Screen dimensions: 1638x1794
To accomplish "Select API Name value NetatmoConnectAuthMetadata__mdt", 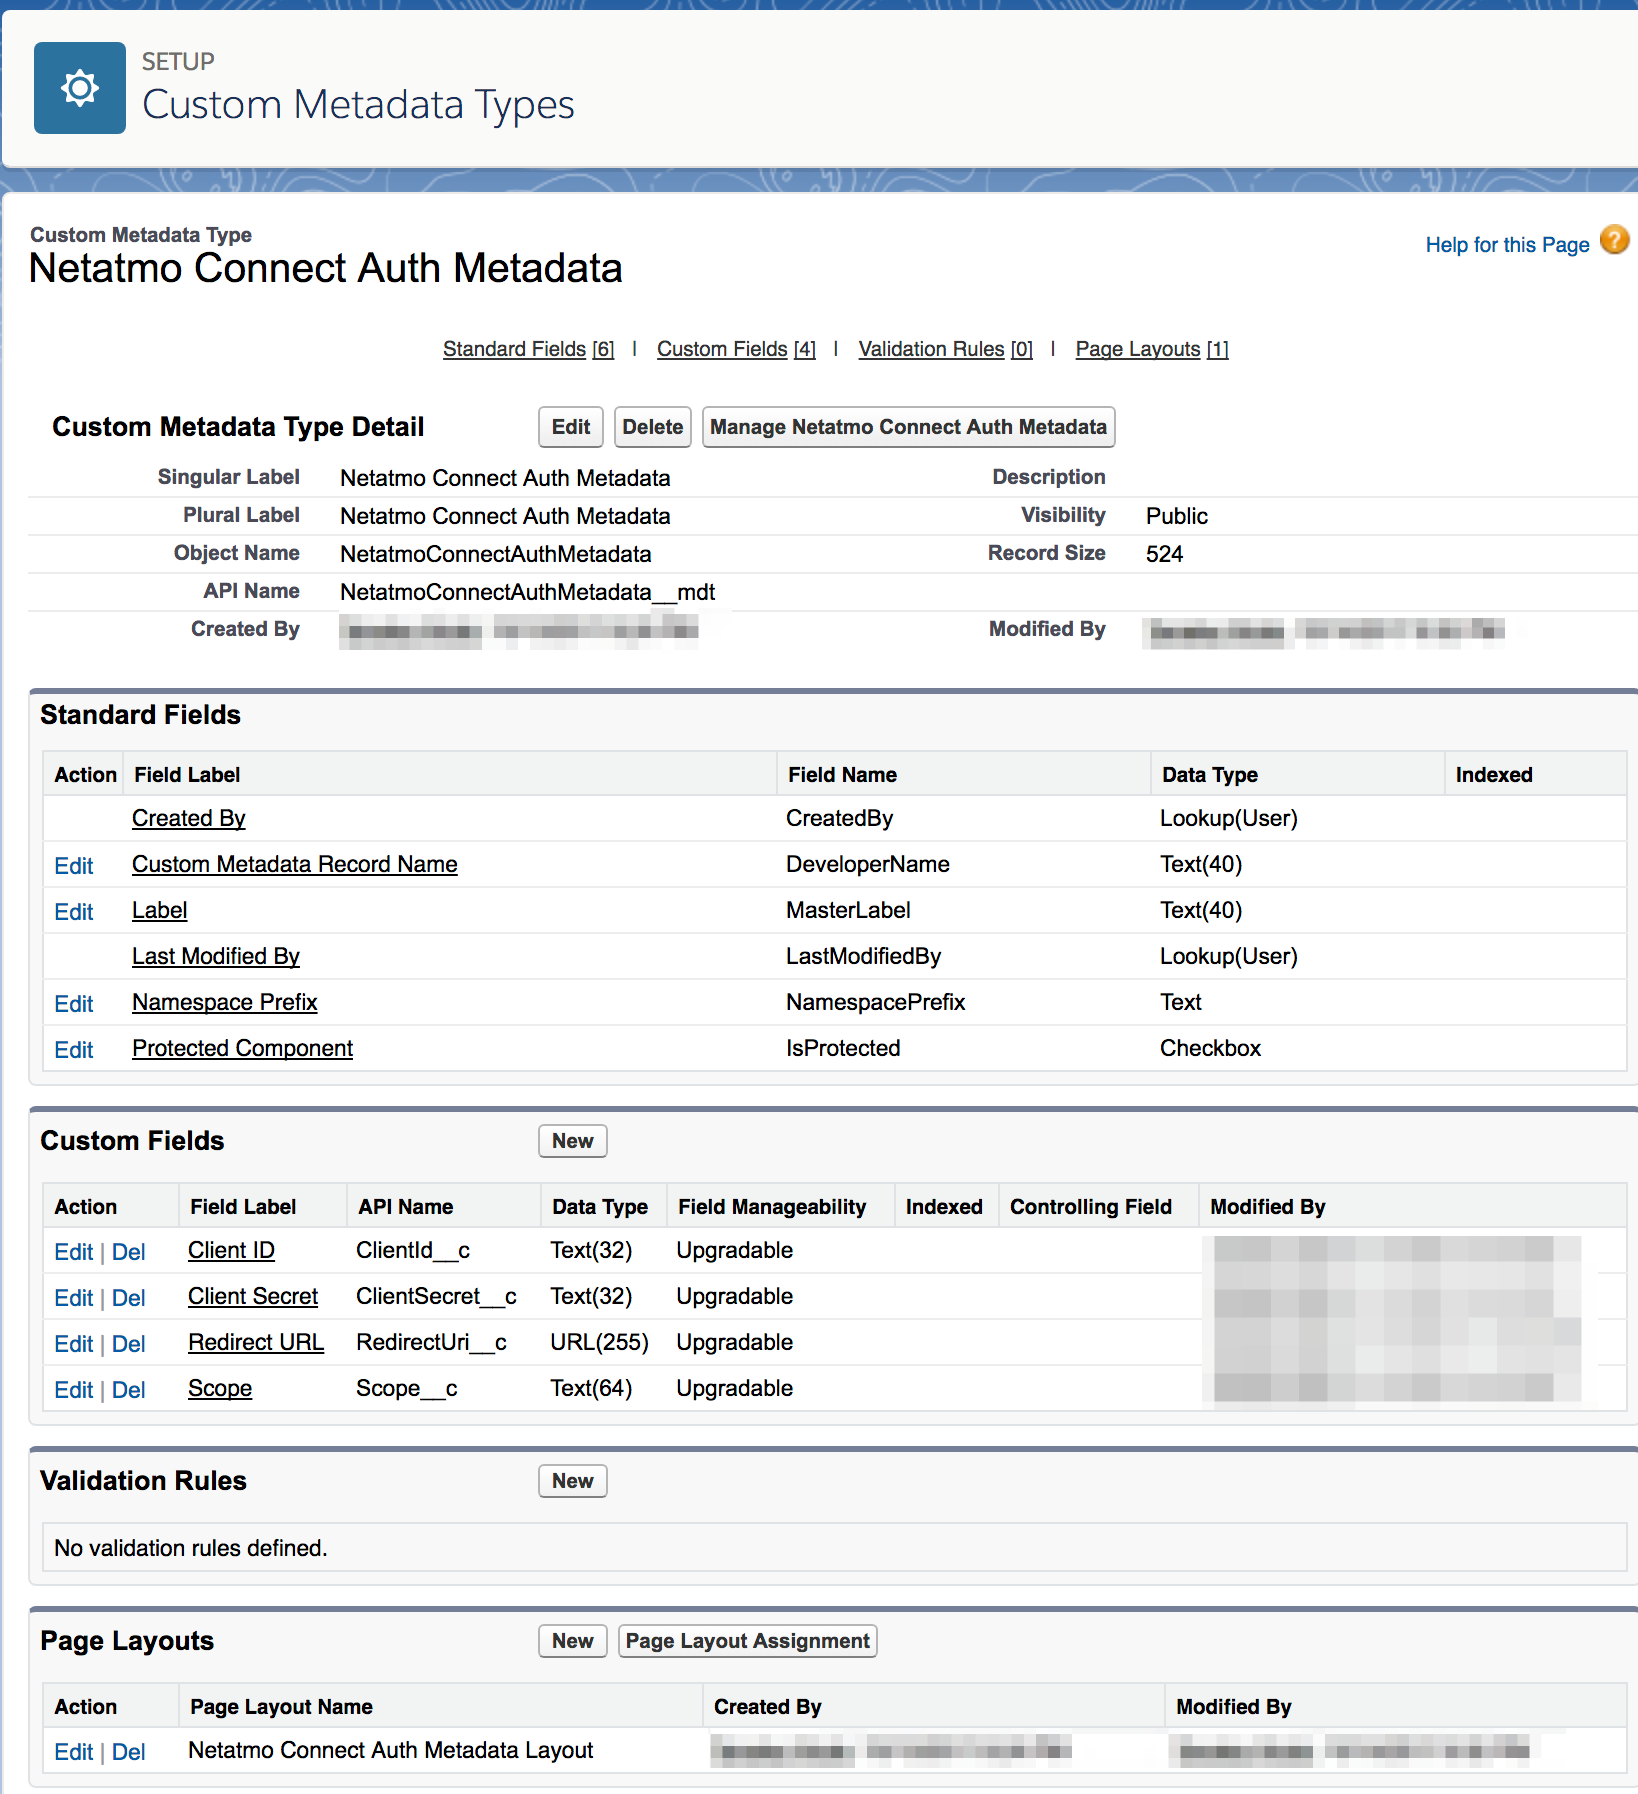I will point(528,592).
